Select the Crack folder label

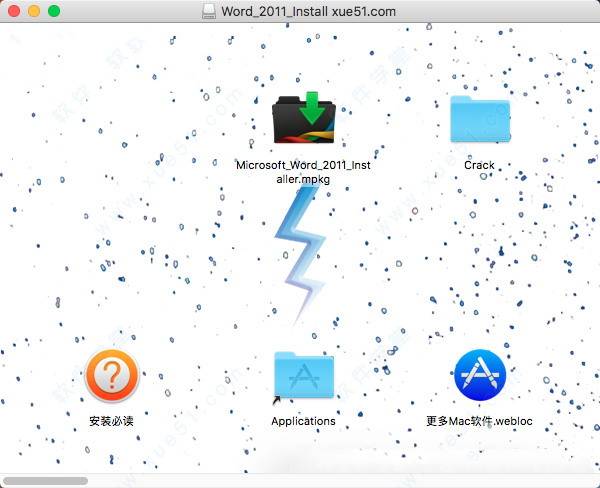[479, 165]
